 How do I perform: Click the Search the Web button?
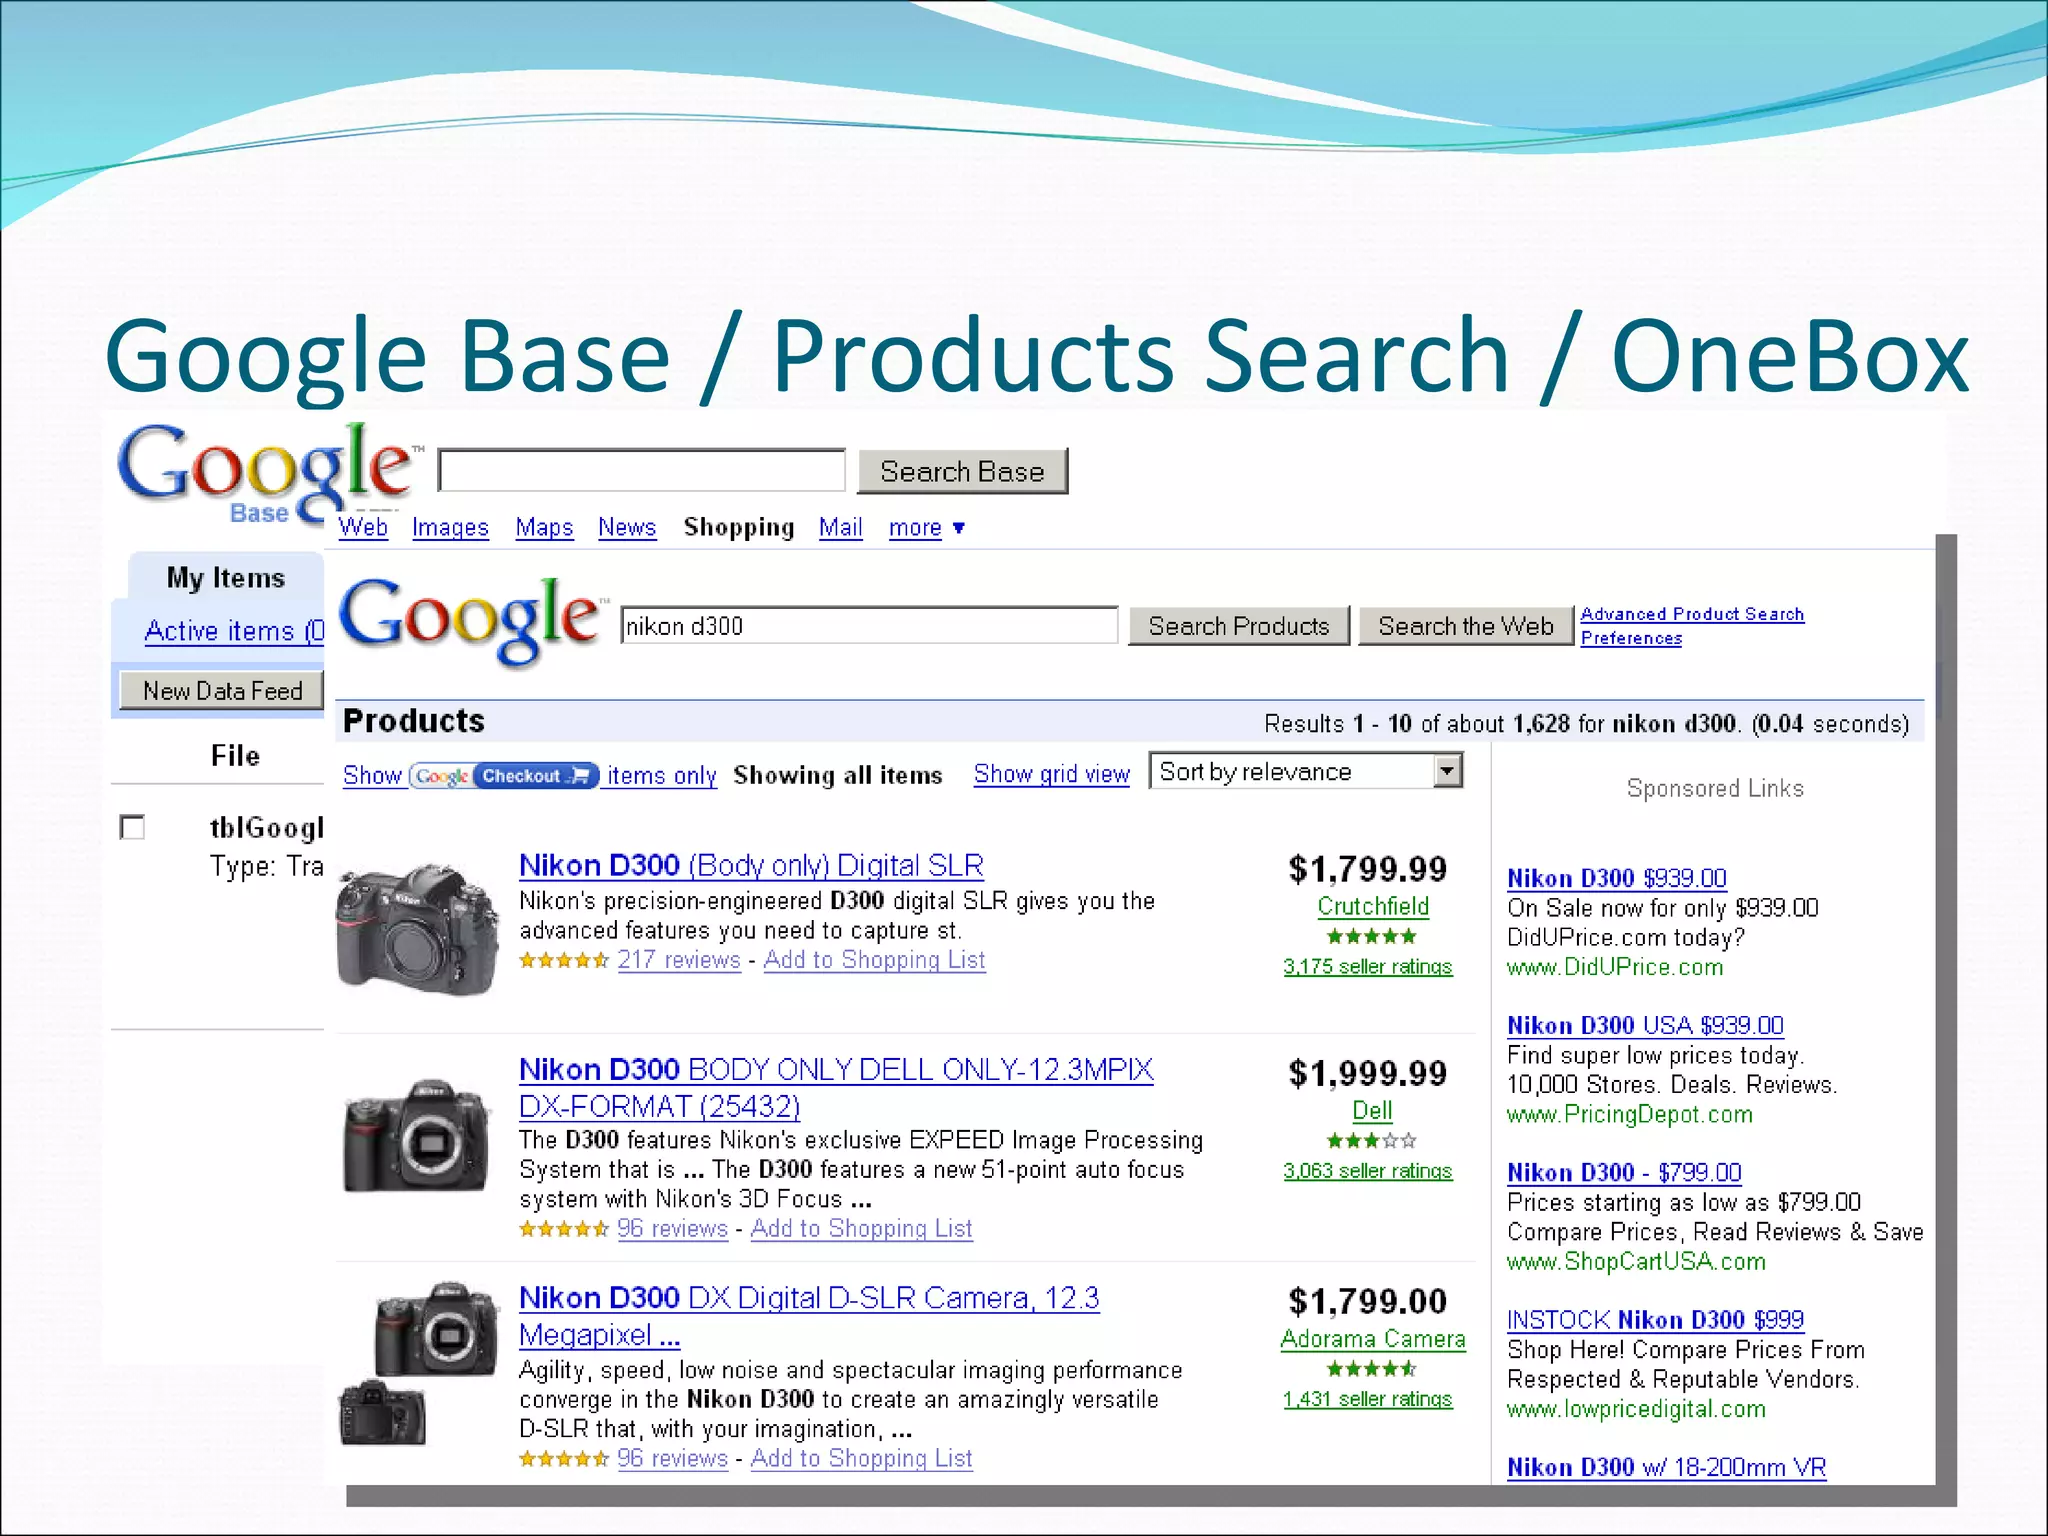point(1466,626)
